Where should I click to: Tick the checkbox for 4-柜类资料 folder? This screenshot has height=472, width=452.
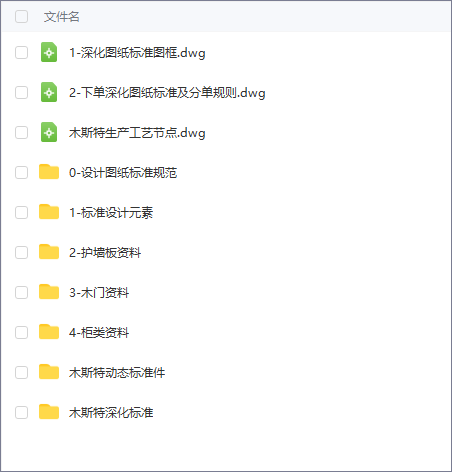pos(22,333)
